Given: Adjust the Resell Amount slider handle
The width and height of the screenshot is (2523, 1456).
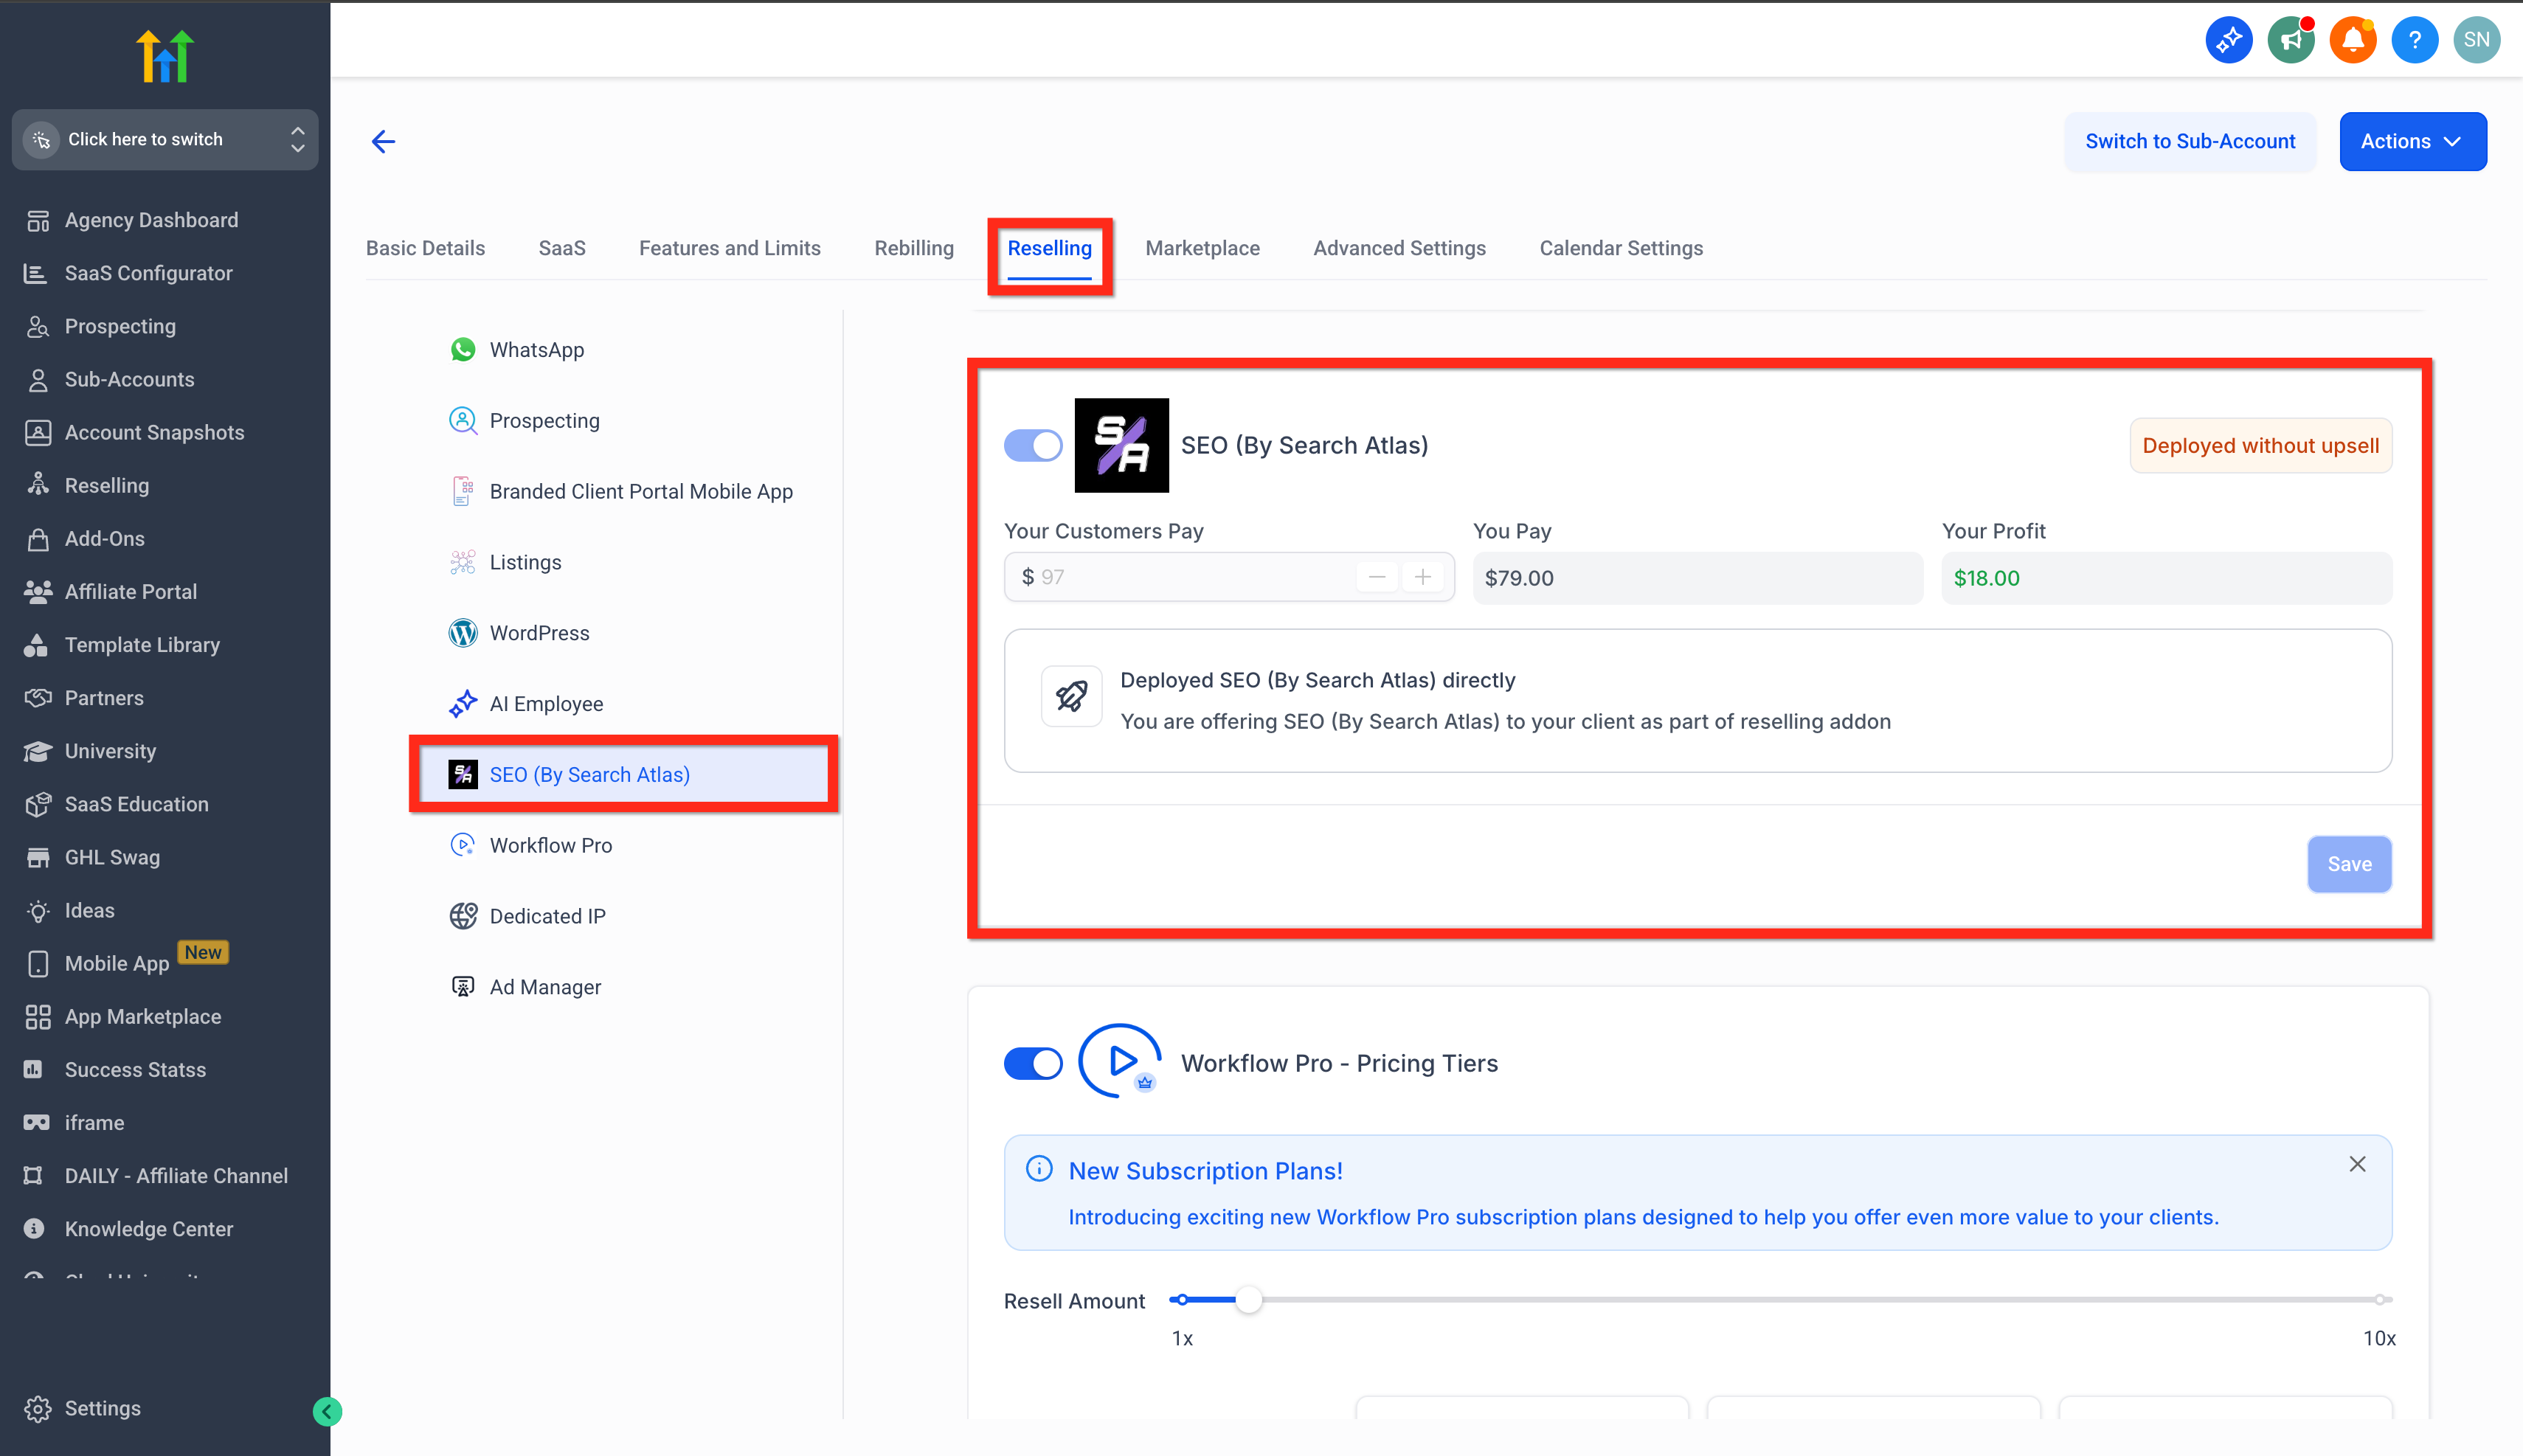Looking at the screenshot, I should pos(1247,1300).
